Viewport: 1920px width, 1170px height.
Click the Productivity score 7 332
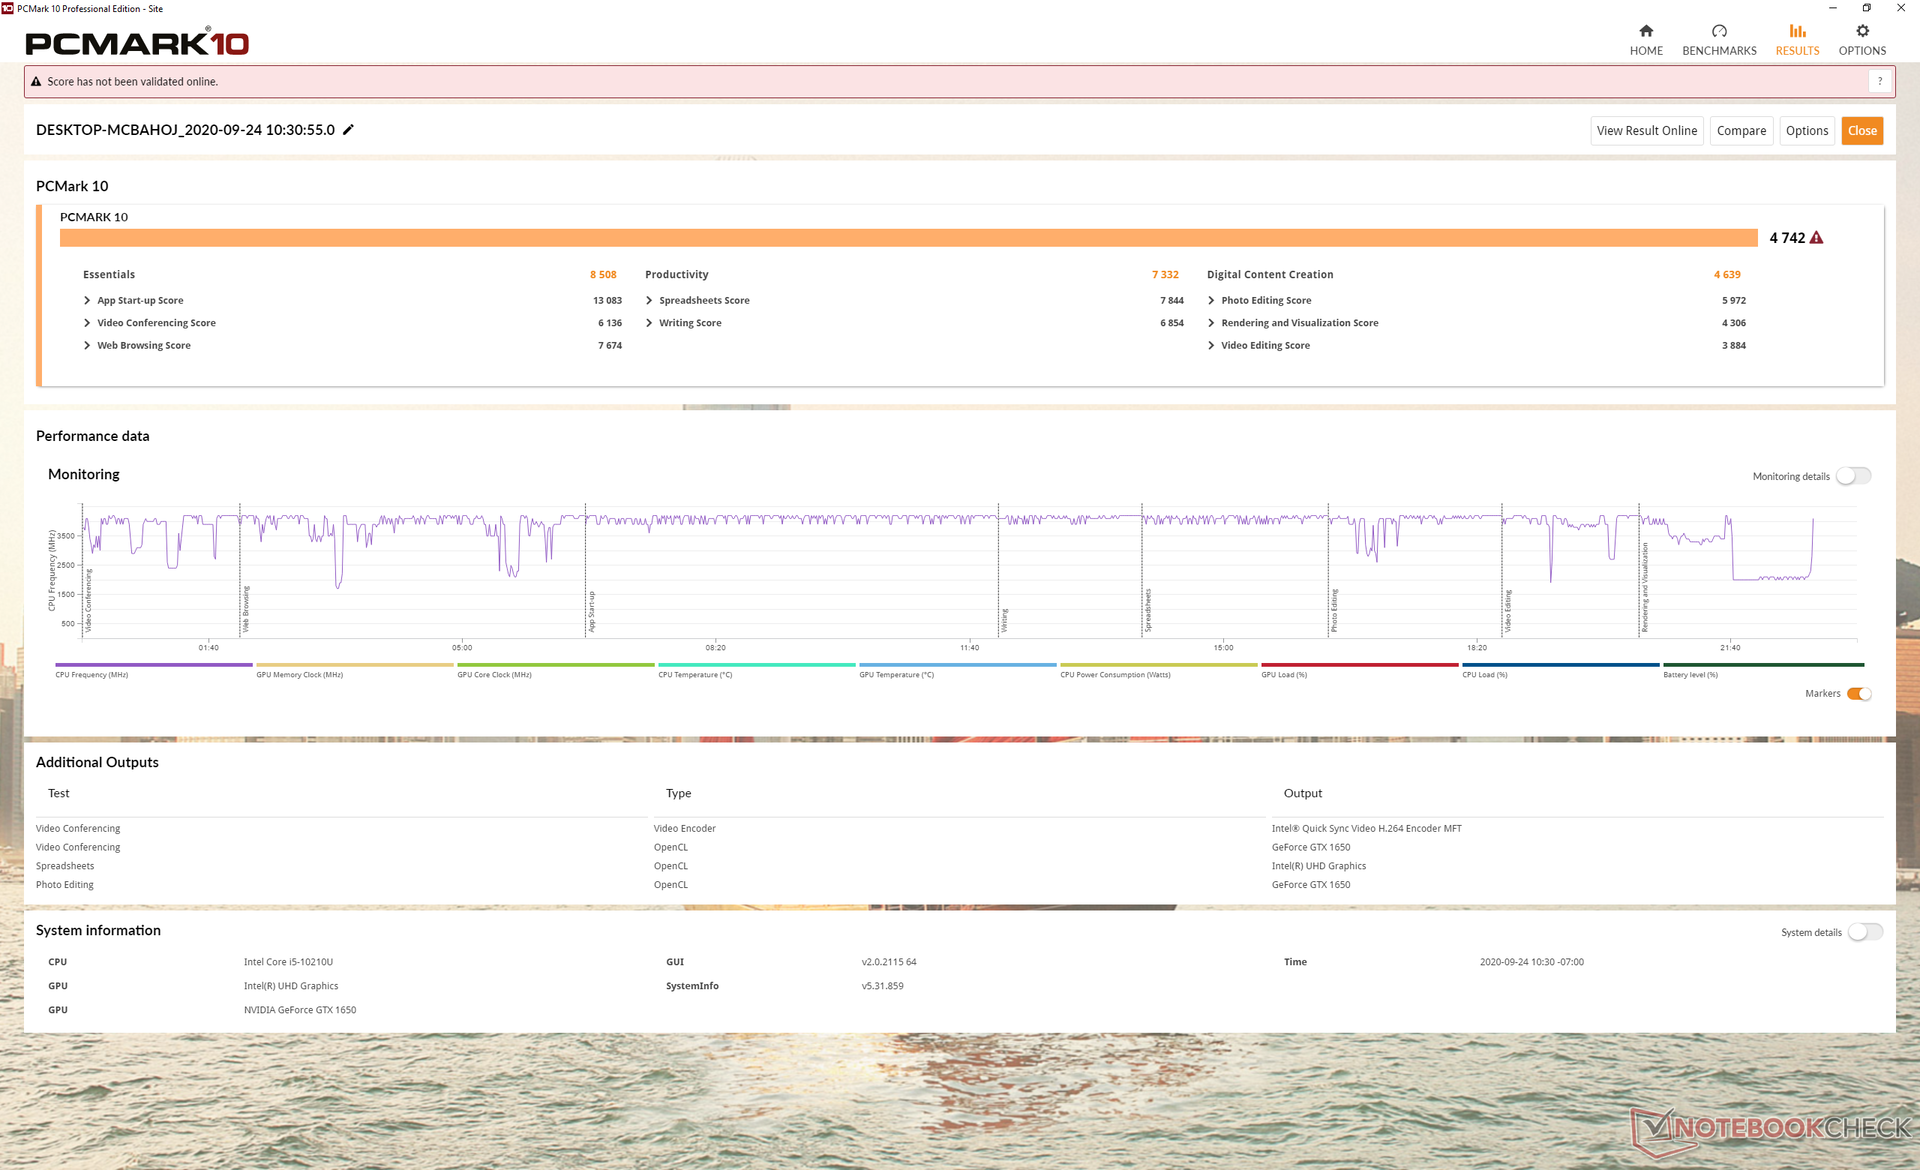click(x=1165, y=275)
